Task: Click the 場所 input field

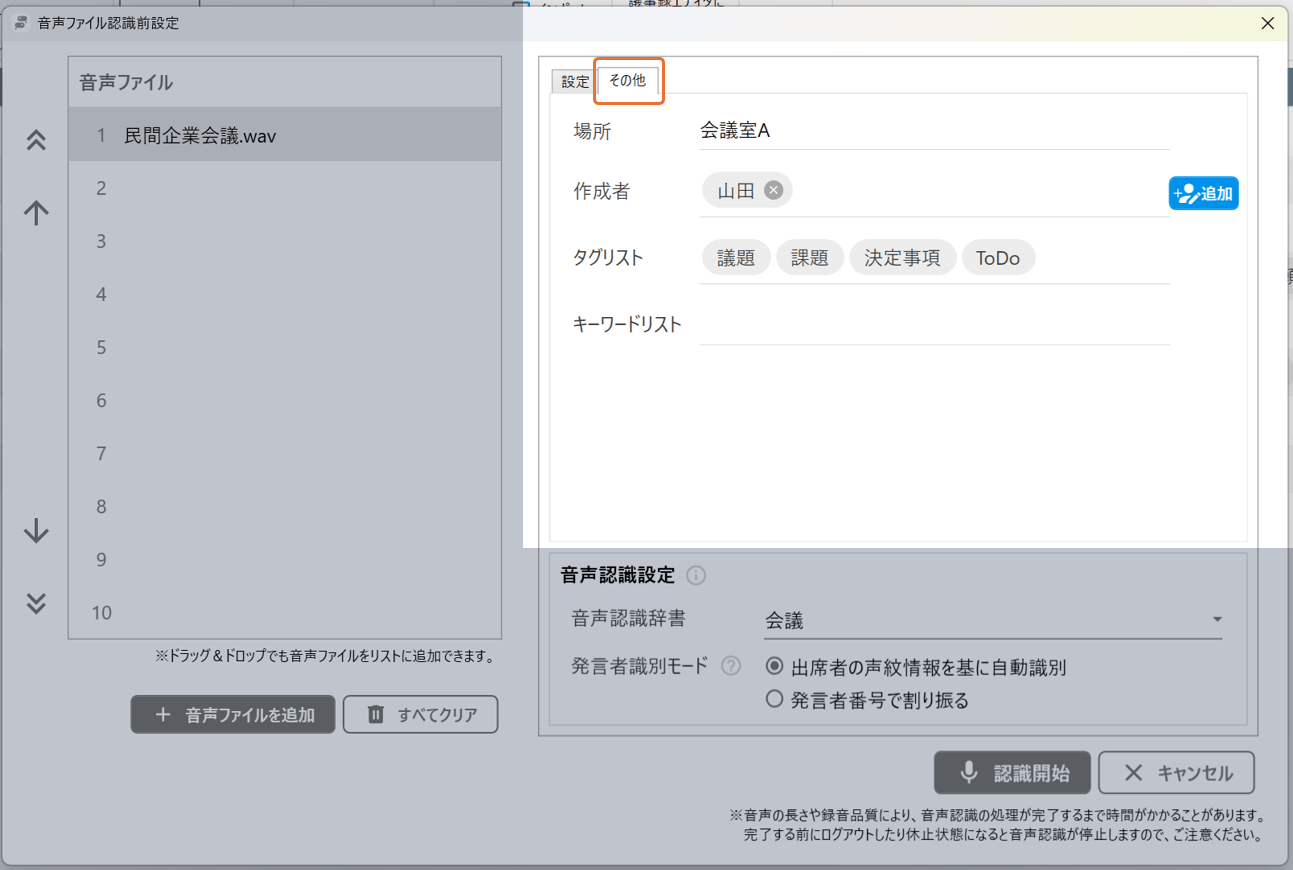Action: [x=934, y=131]
